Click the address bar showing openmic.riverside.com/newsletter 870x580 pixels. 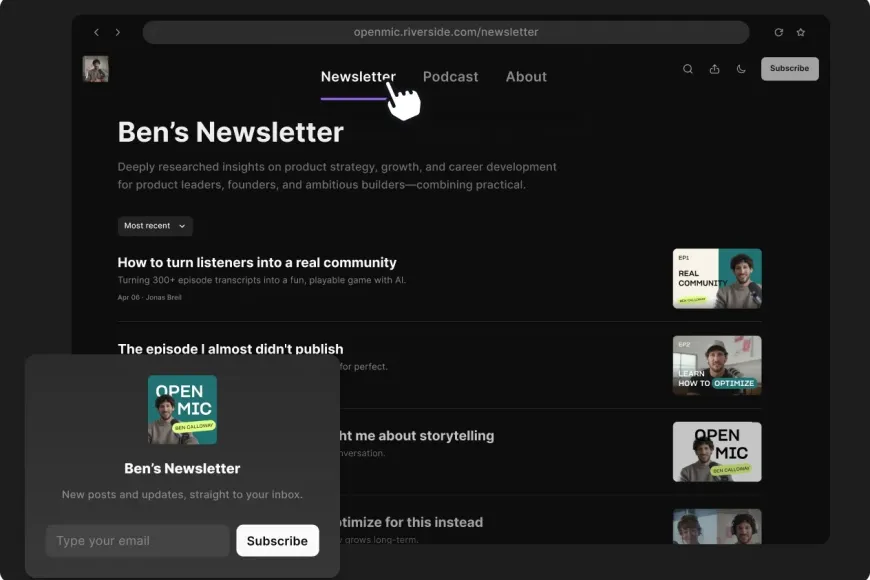coord(446,32)
